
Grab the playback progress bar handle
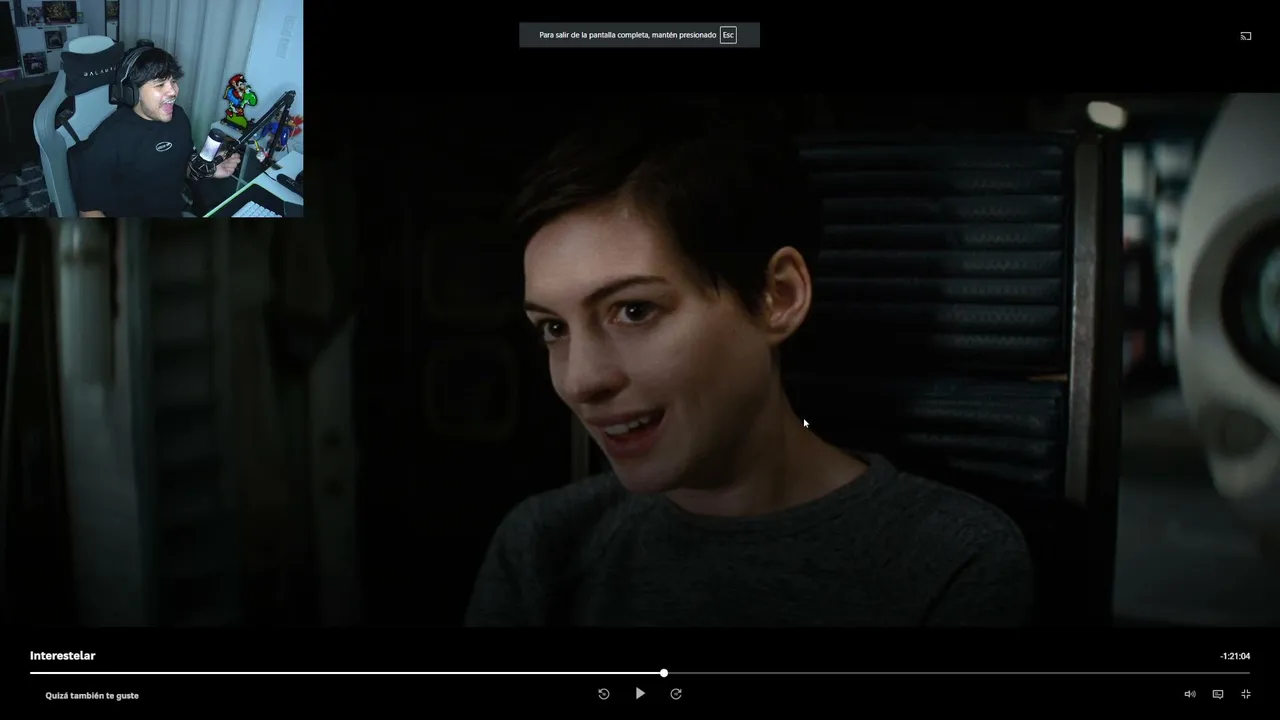click(x=664, y=673)
